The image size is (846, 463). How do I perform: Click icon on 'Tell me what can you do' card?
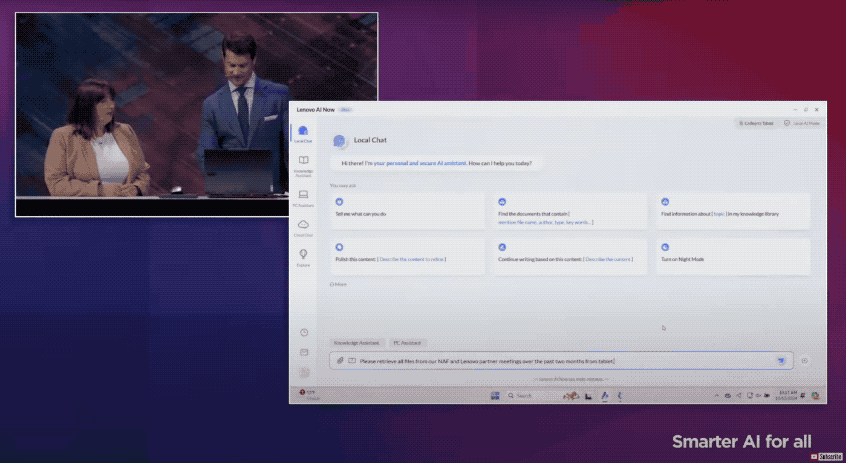pyautogui.click(x=339, y=202)
